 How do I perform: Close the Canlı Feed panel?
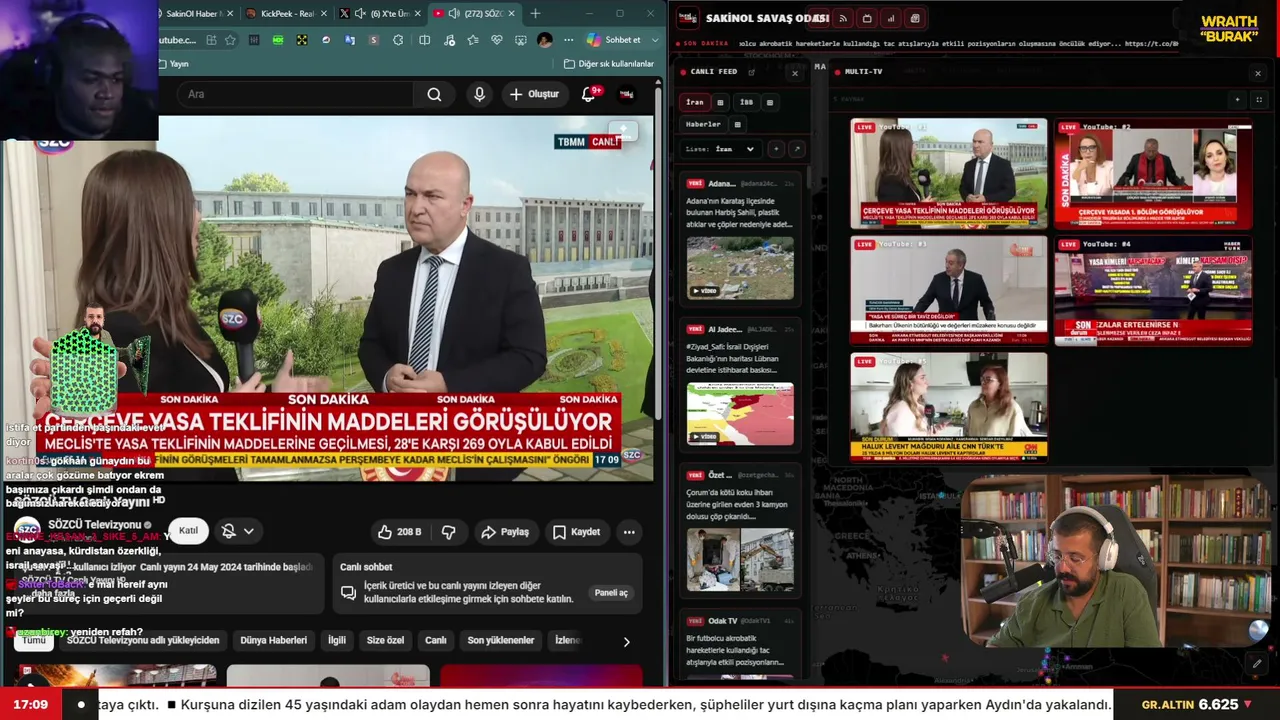[795, 73]
